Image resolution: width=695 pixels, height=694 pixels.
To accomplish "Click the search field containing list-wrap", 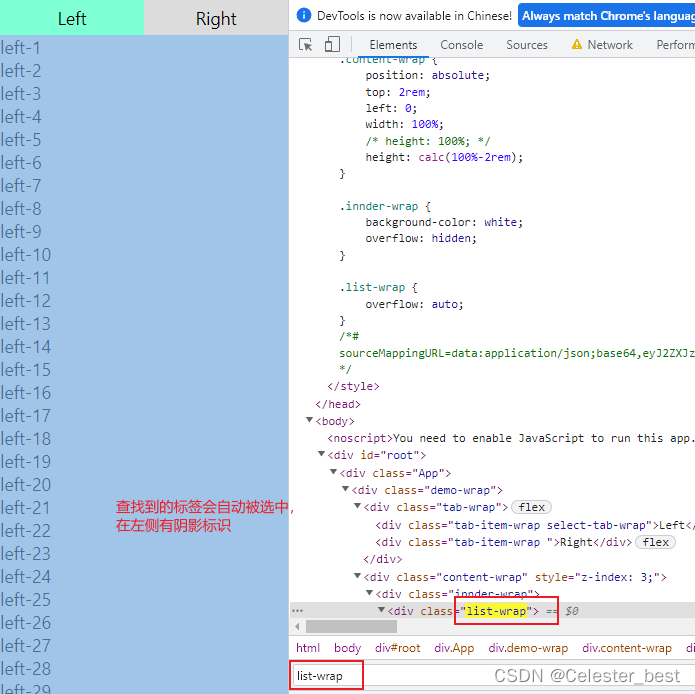I will (x=493, y=676).
